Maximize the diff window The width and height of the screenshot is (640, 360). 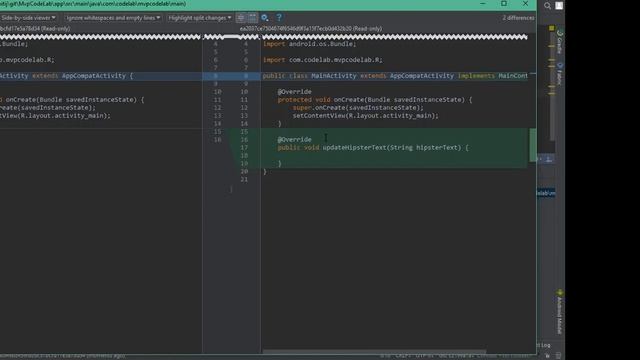[x=504, y=4]
